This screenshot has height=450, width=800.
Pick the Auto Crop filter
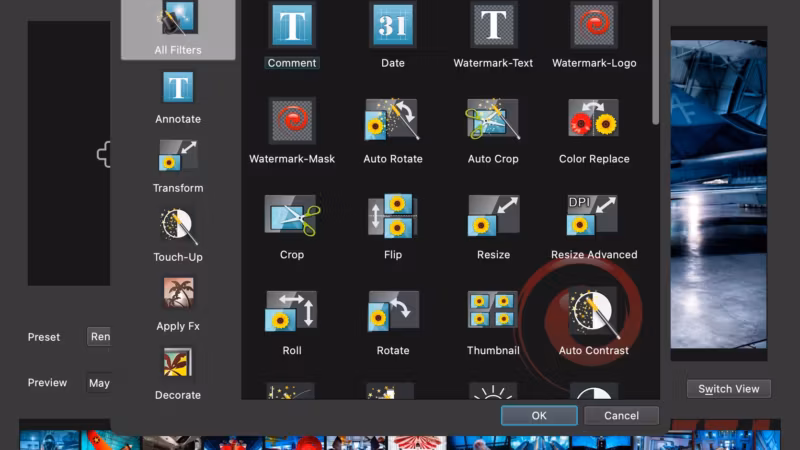point(493,131)
